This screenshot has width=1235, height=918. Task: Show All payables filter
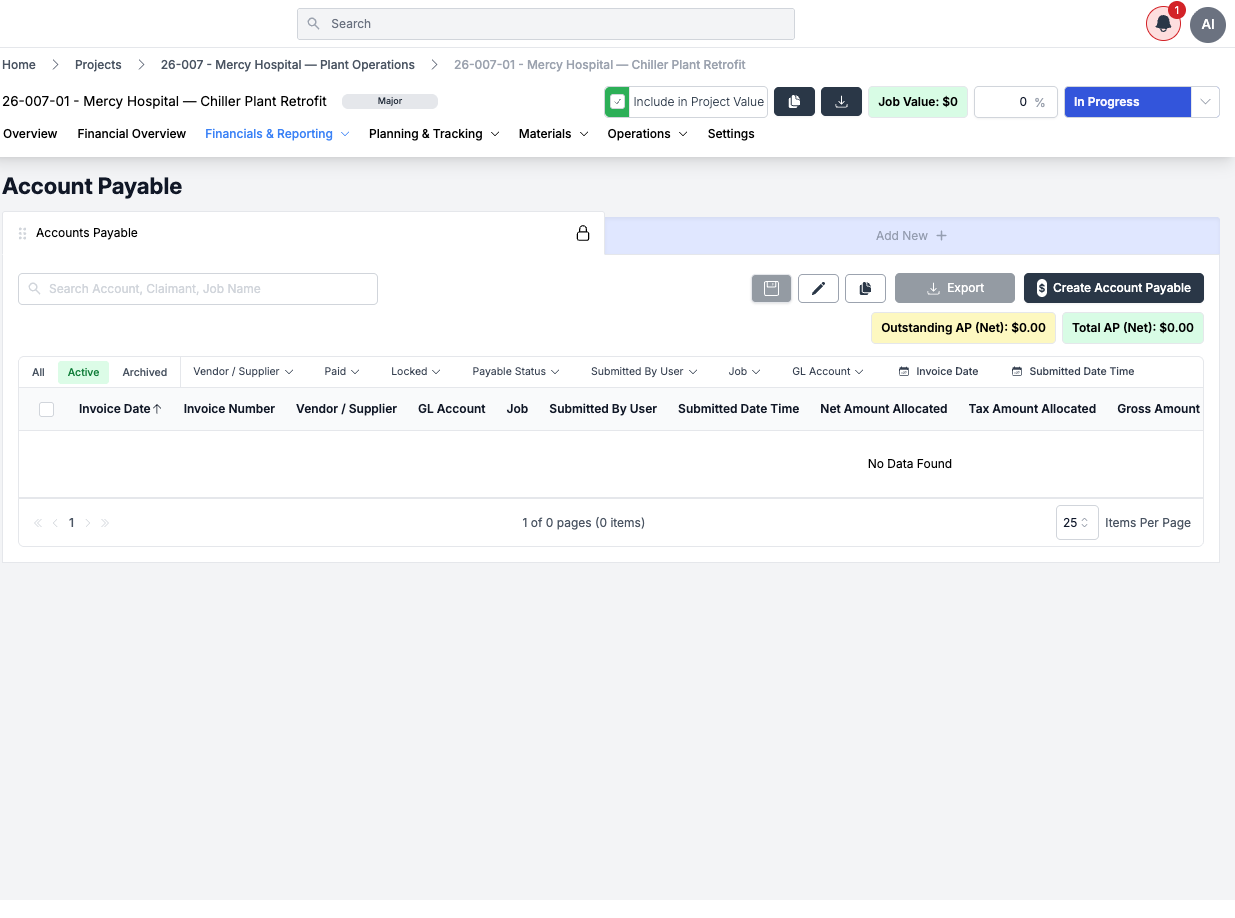(x=38, y=372)
